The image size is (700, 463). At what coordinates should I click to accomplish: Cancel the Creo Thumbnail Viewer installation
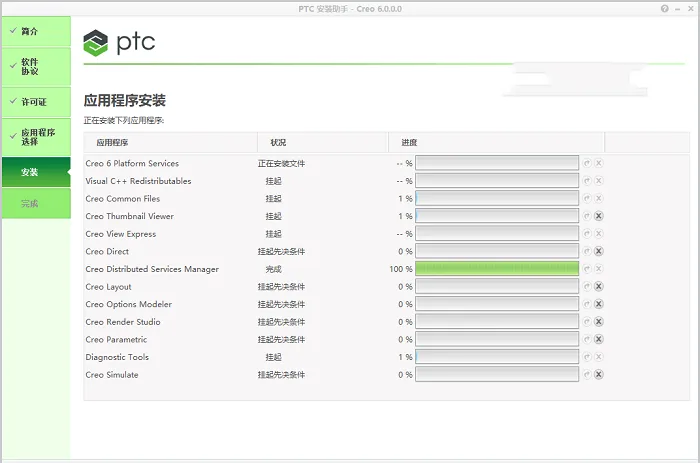599,216
